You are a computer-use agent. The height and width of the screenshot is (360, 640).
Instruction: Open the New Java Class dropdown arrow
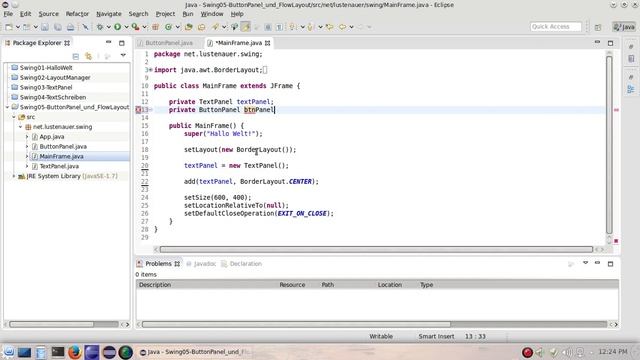[178, 27]
